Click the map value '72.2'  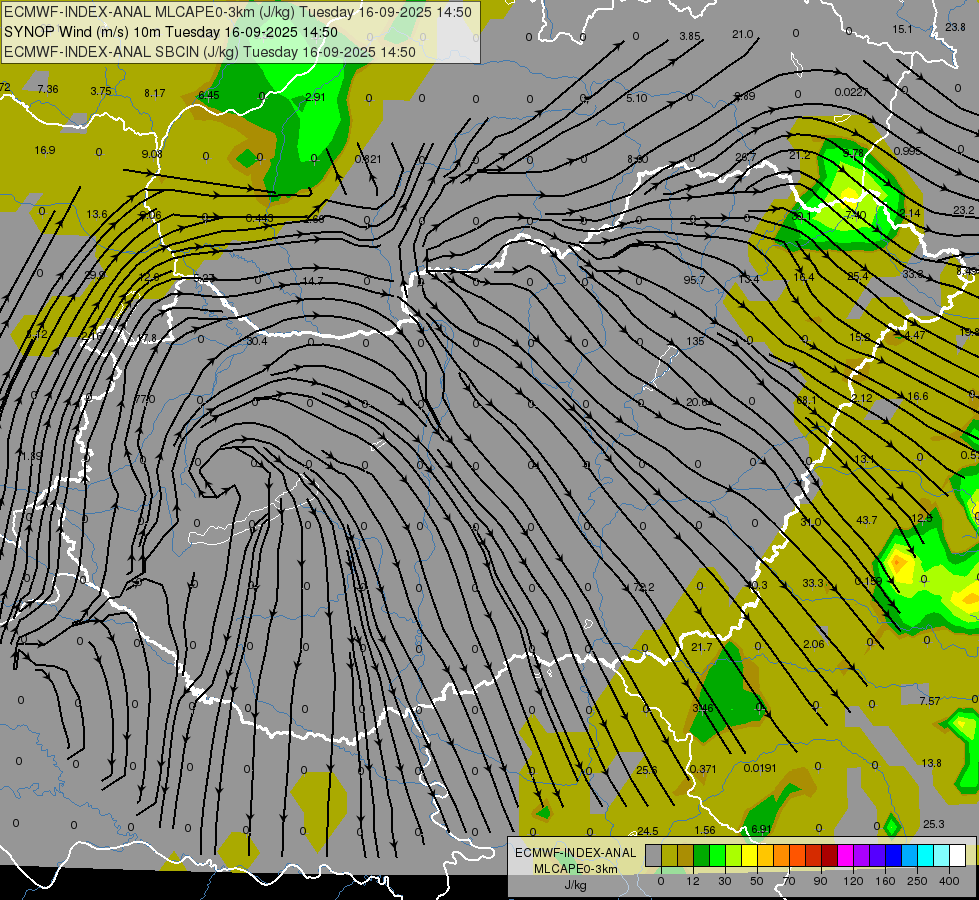click(644, 587)
